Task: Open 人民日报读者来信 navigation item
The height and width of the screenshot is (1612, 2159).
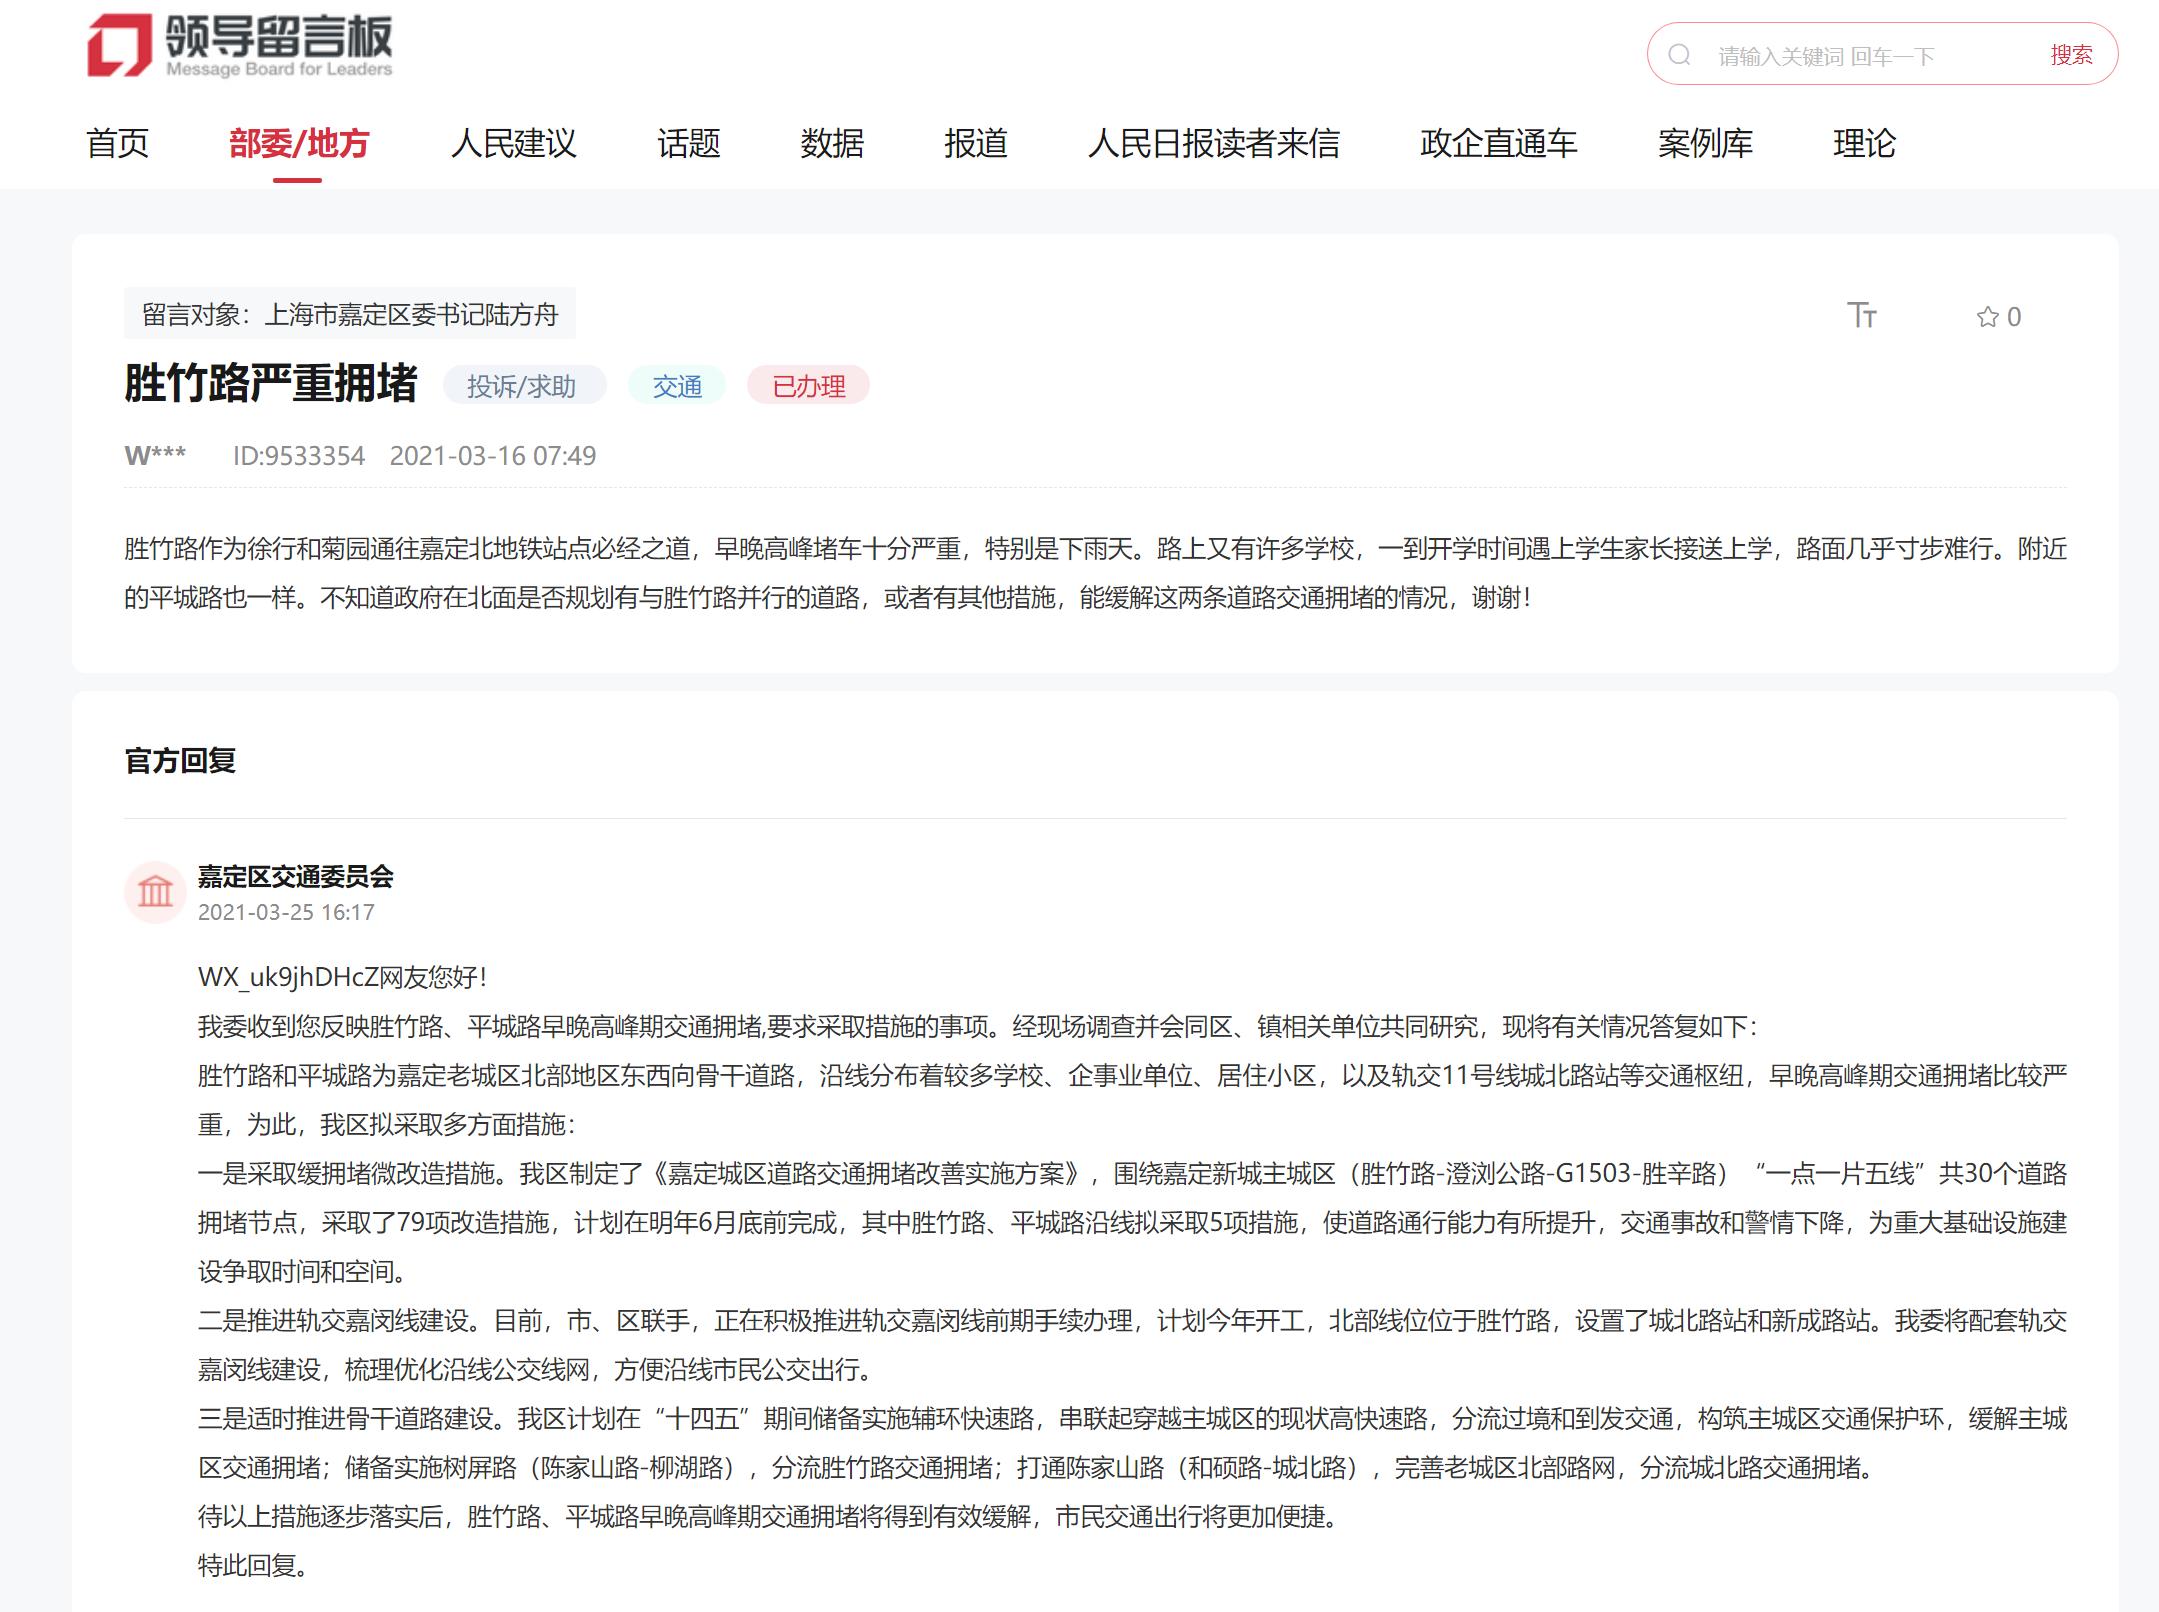Action: (x=1213, y=143)
